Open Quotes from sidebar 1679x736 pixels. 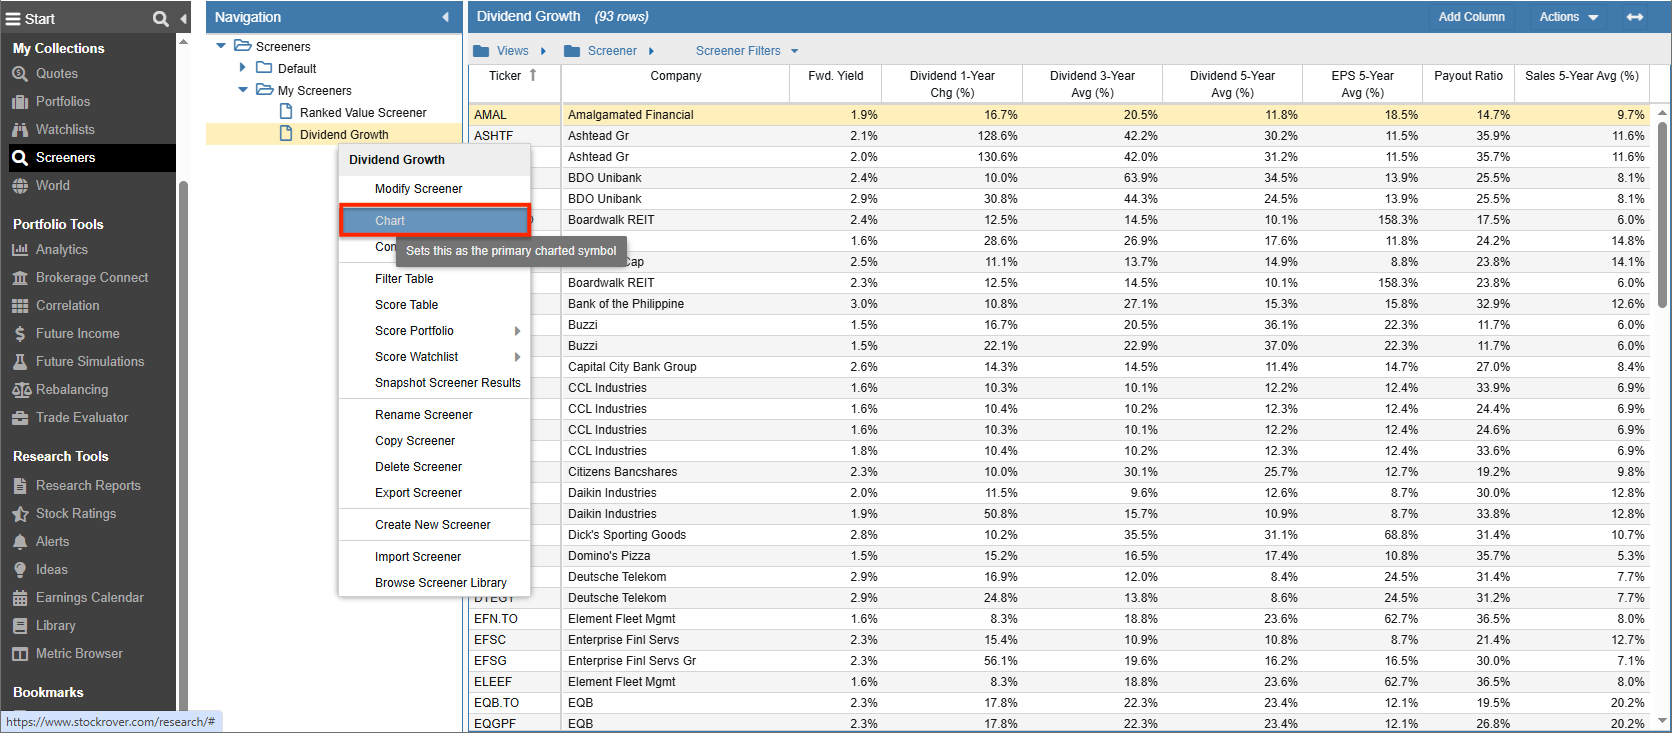56,73
